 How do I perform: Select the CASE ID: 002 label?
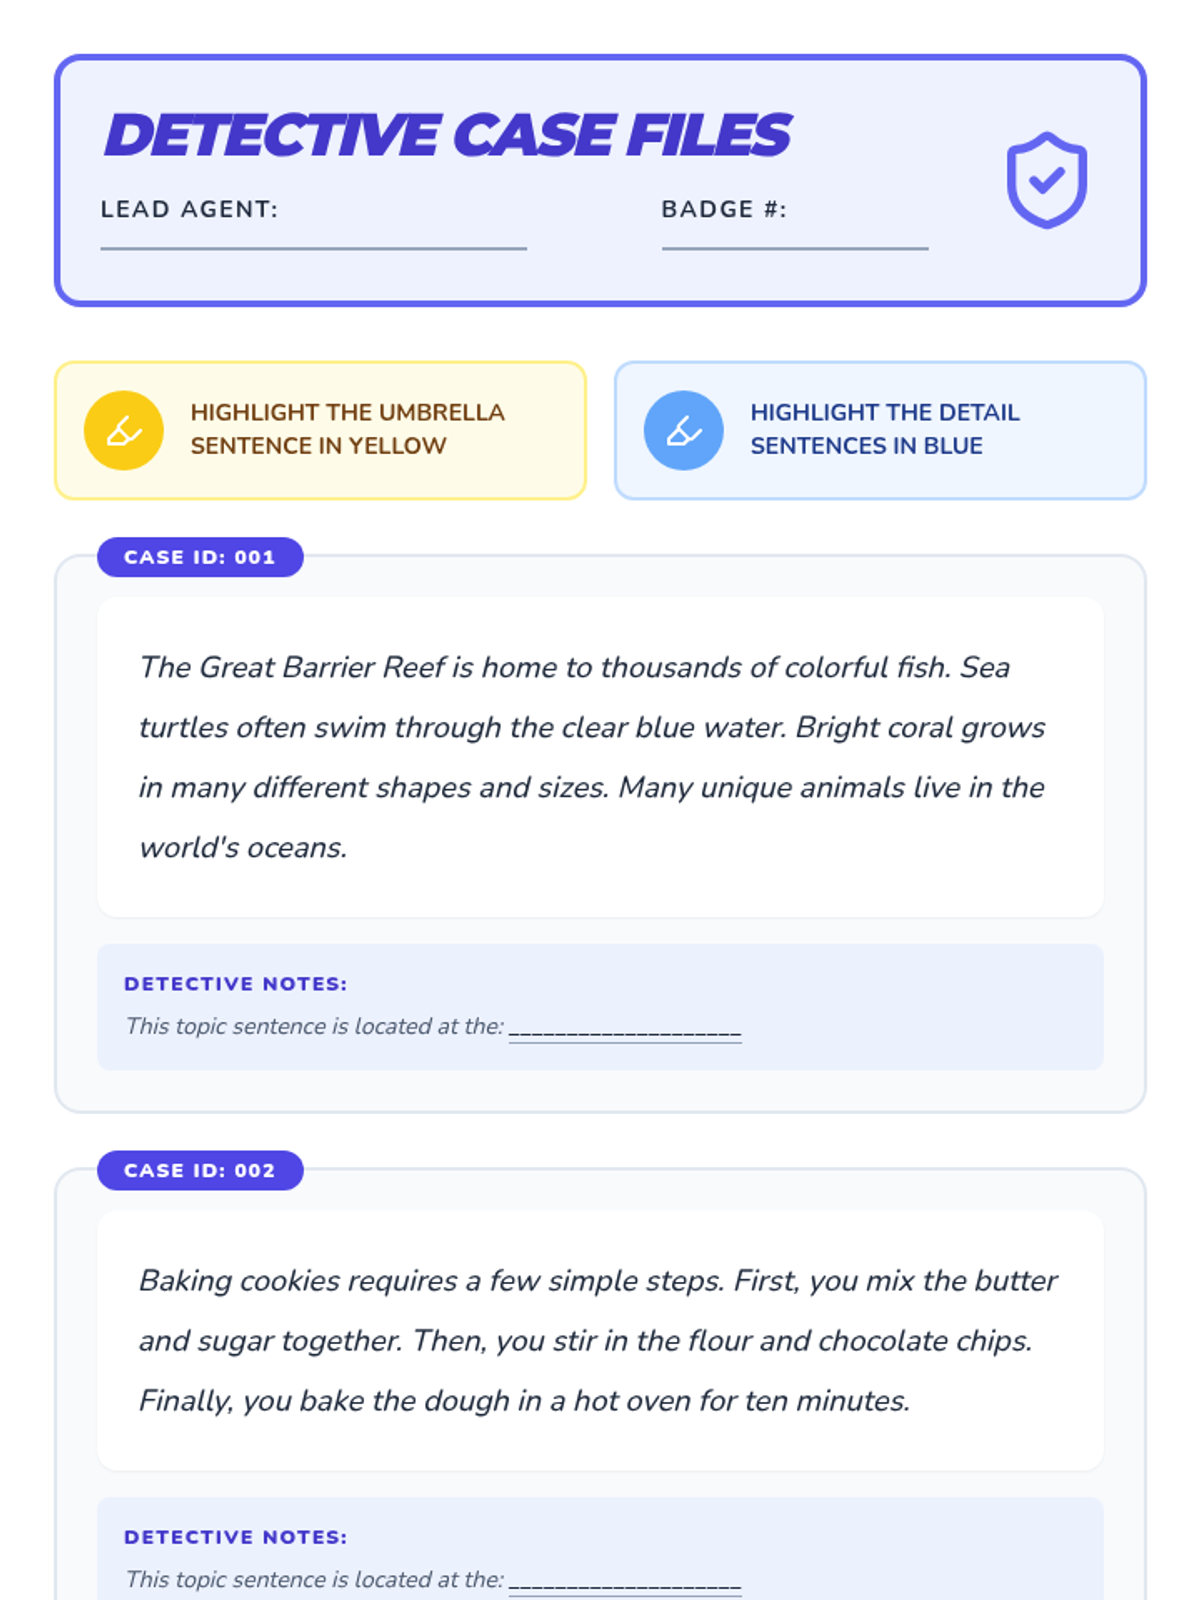(200, 1170)
